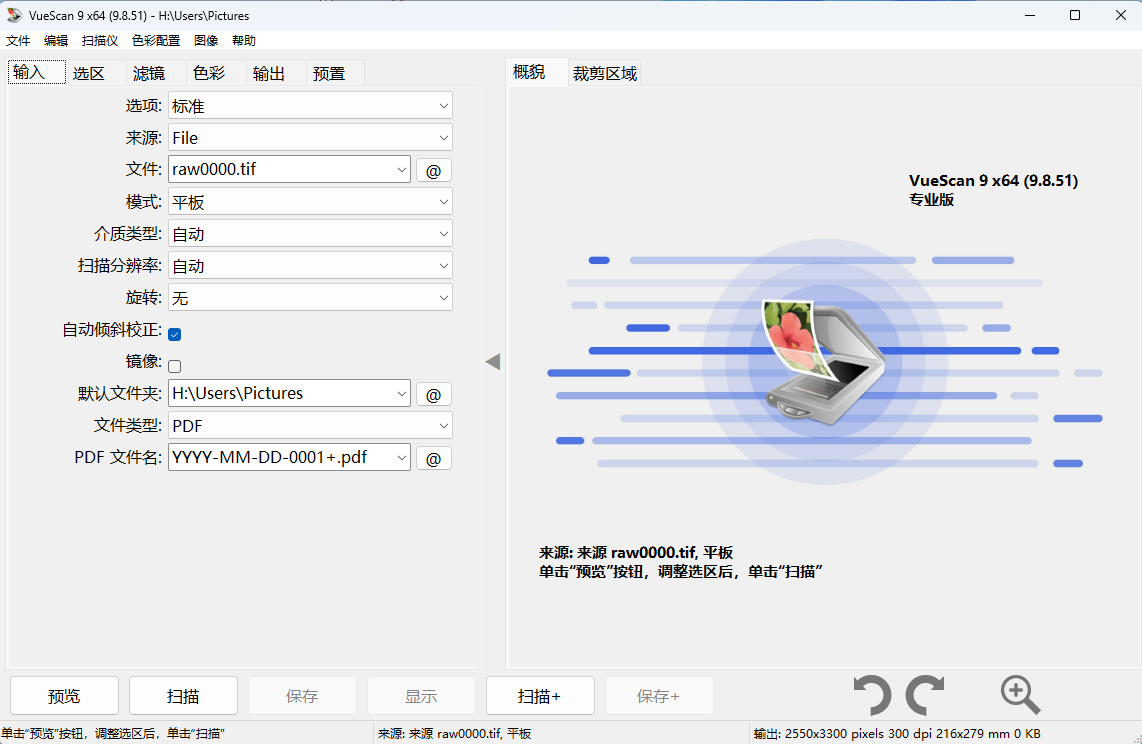Minimize the VueScan window
This screenshot has height=744, width=1142.
(1030, 15)
